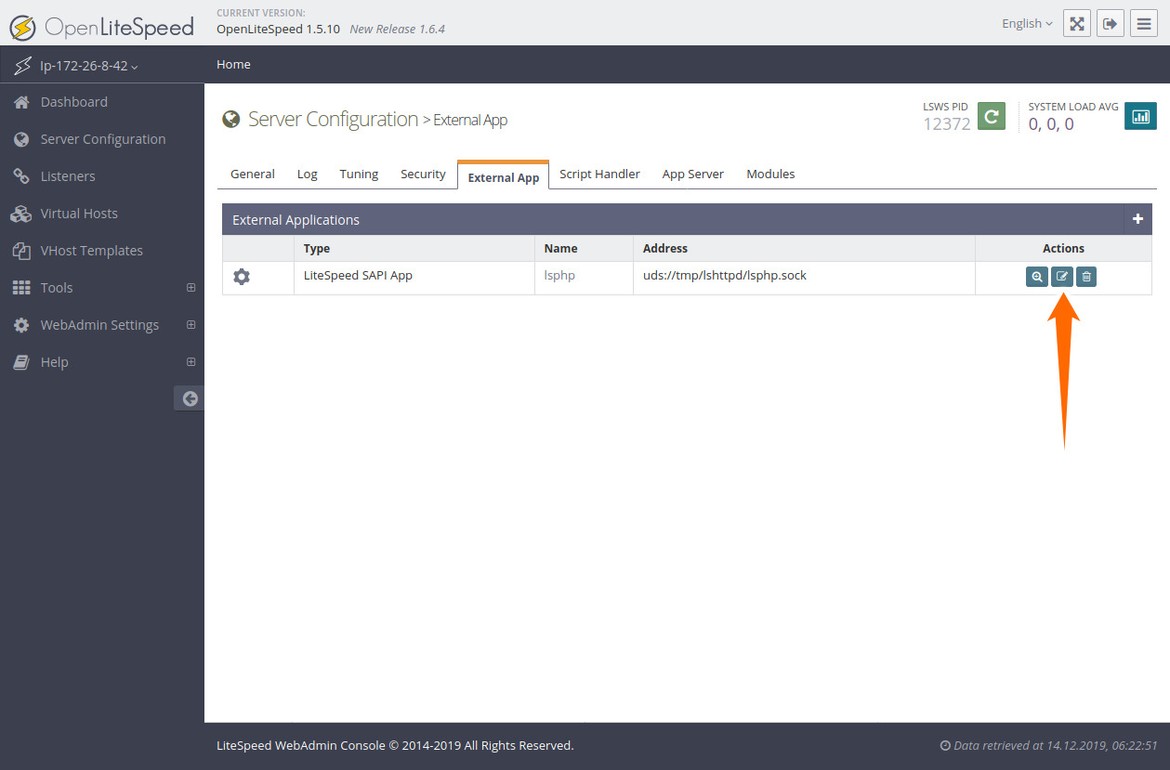
Task: Select the External App tab
Action: pos(503,176)
